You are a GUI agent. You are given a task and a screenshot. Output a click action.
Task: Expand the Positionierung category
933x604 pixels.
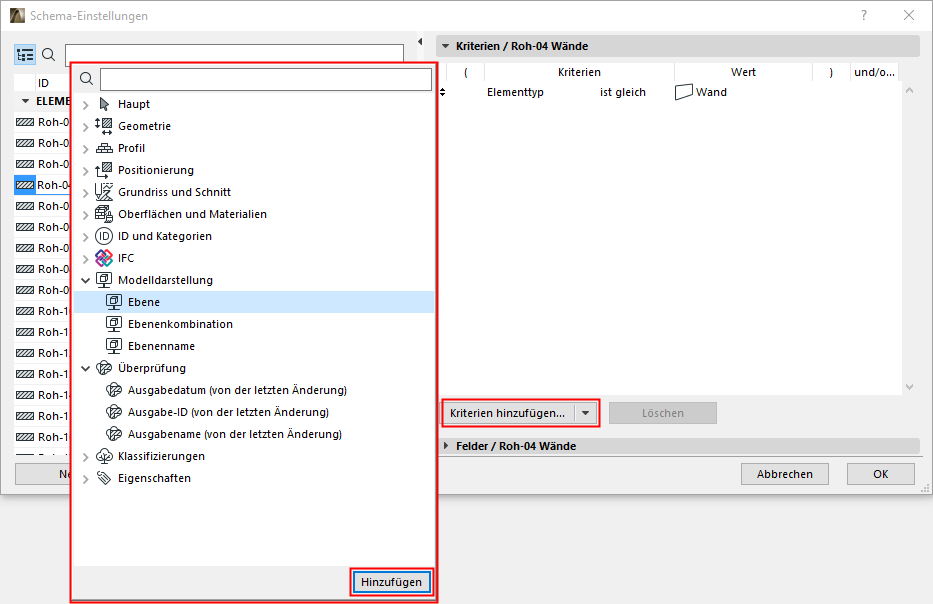[86, 171]
